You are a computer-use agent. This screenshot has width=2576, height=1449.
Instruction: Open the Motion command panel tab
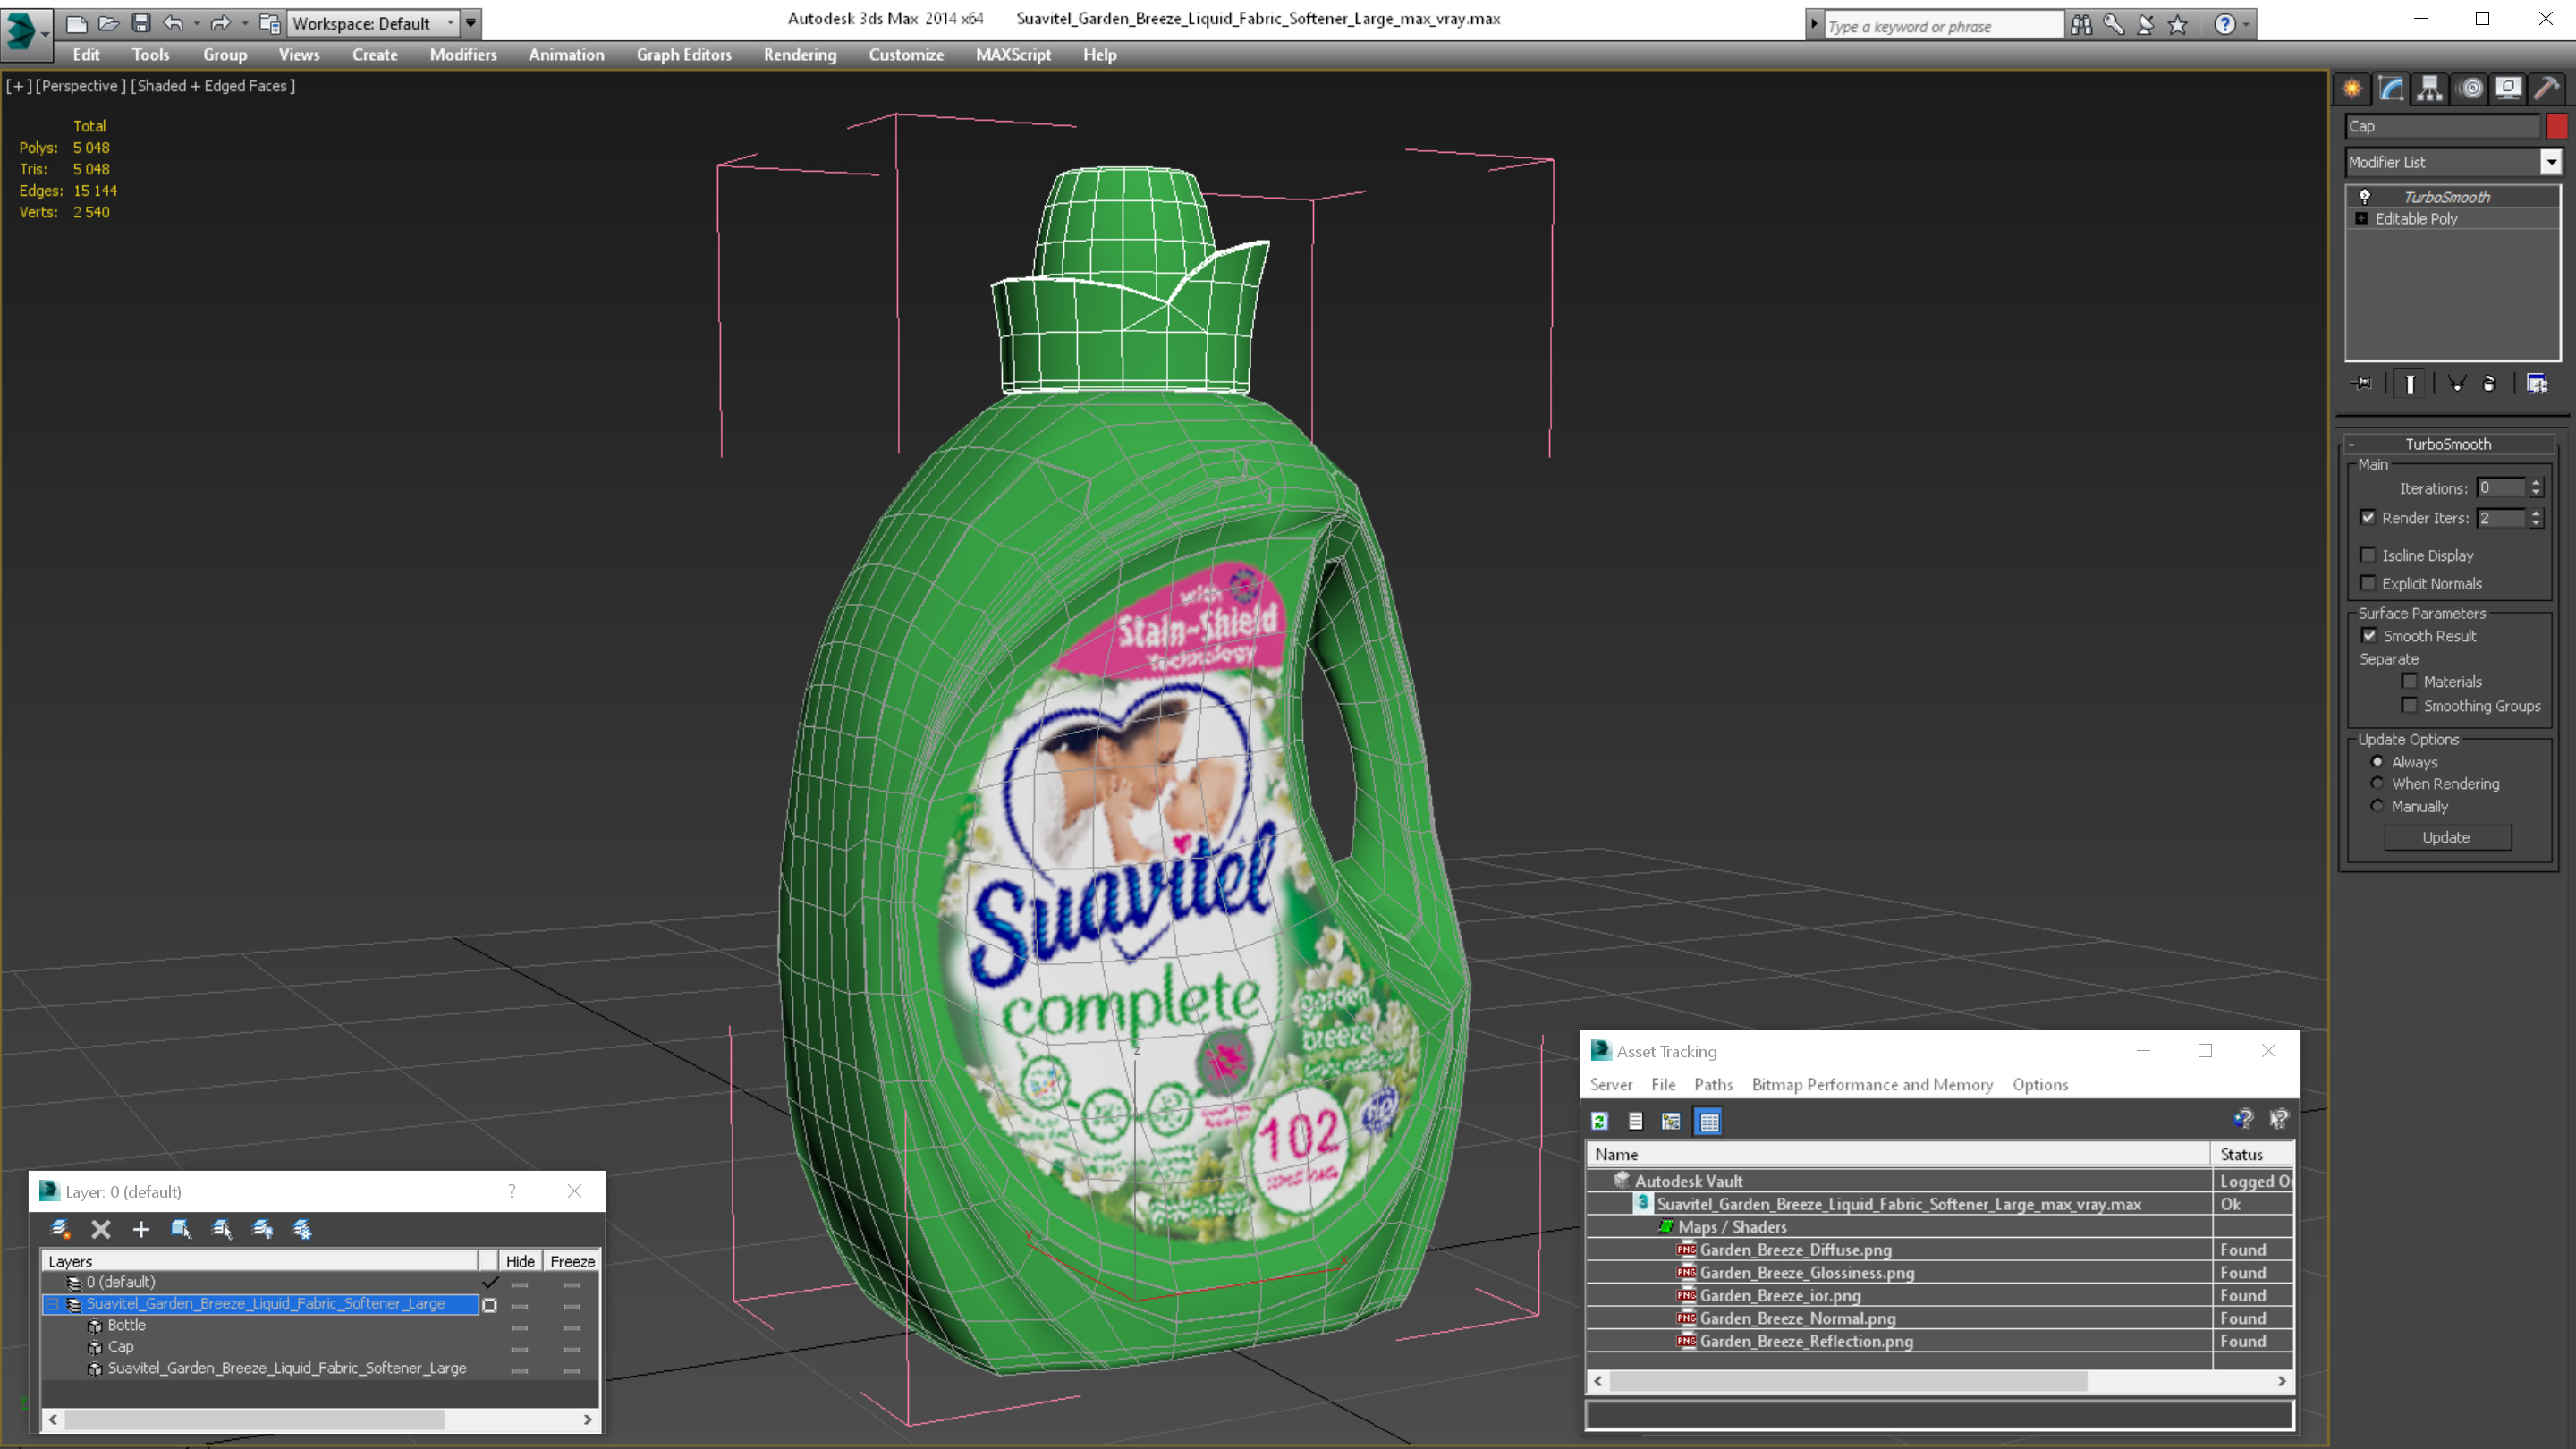point(2470,89)
